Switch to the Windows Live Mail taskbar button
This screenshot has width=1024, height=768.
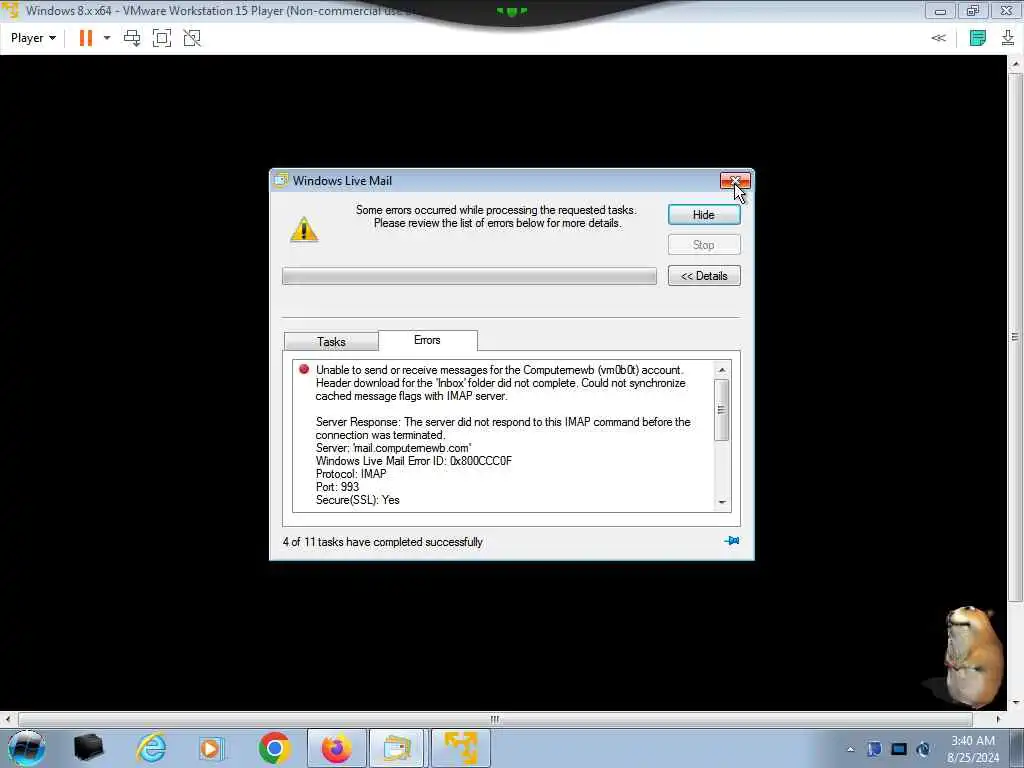pyautogui.click(x=397, y=748)
